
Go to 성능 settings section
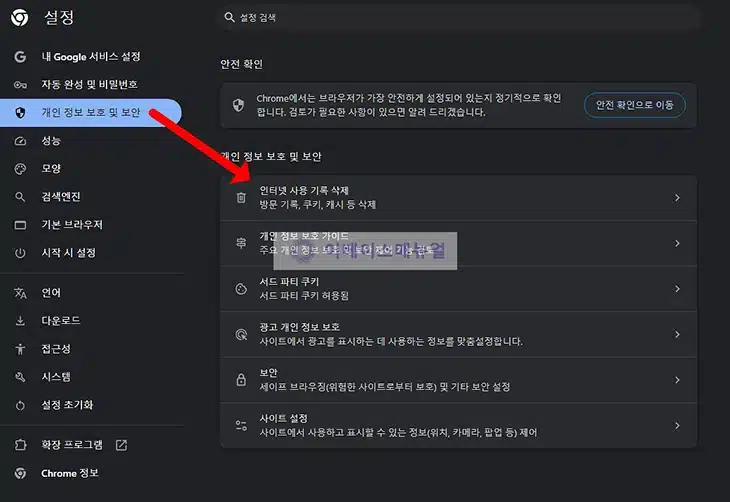coord(91,141)
